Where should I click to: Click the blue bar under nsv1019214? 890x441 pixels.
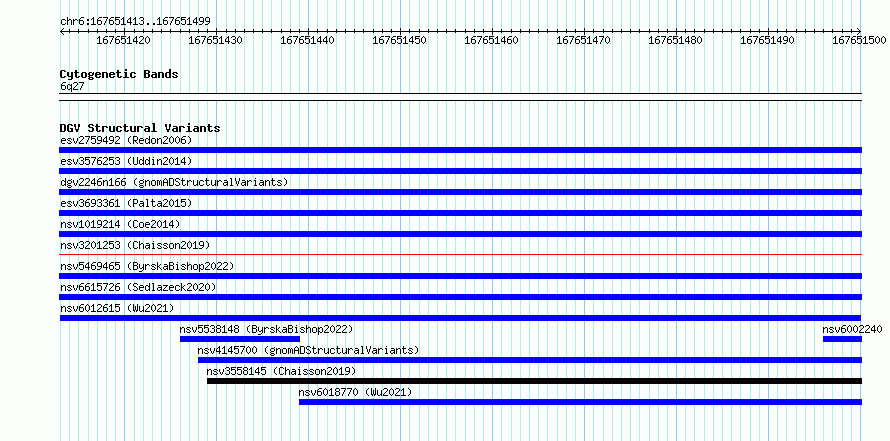[x=460, y=234]
